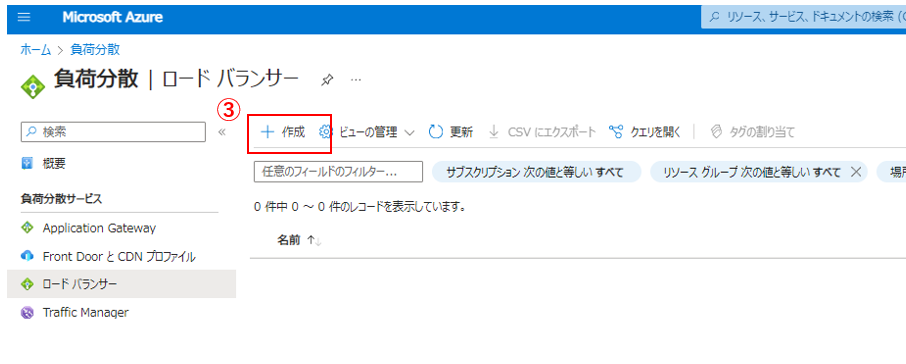
Task: Open Front Door と CDN プロファイル
Action: click(119, 257)
